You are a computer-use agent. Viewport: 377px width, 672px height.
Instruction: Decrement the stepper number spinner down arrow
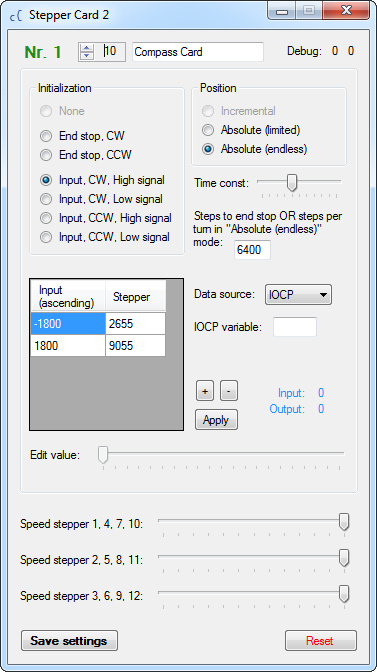[x=87, y=56]
